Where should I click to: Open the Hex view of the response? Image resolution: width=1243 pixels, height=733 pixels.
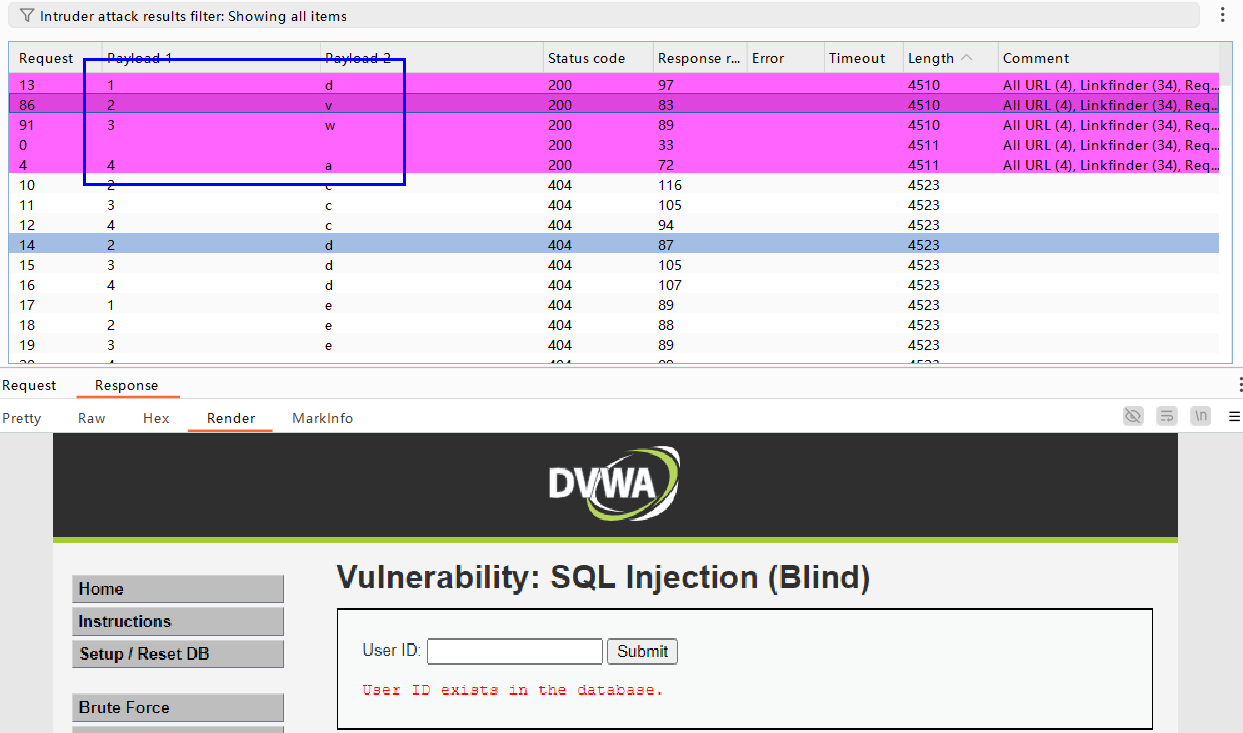point(156,418)
